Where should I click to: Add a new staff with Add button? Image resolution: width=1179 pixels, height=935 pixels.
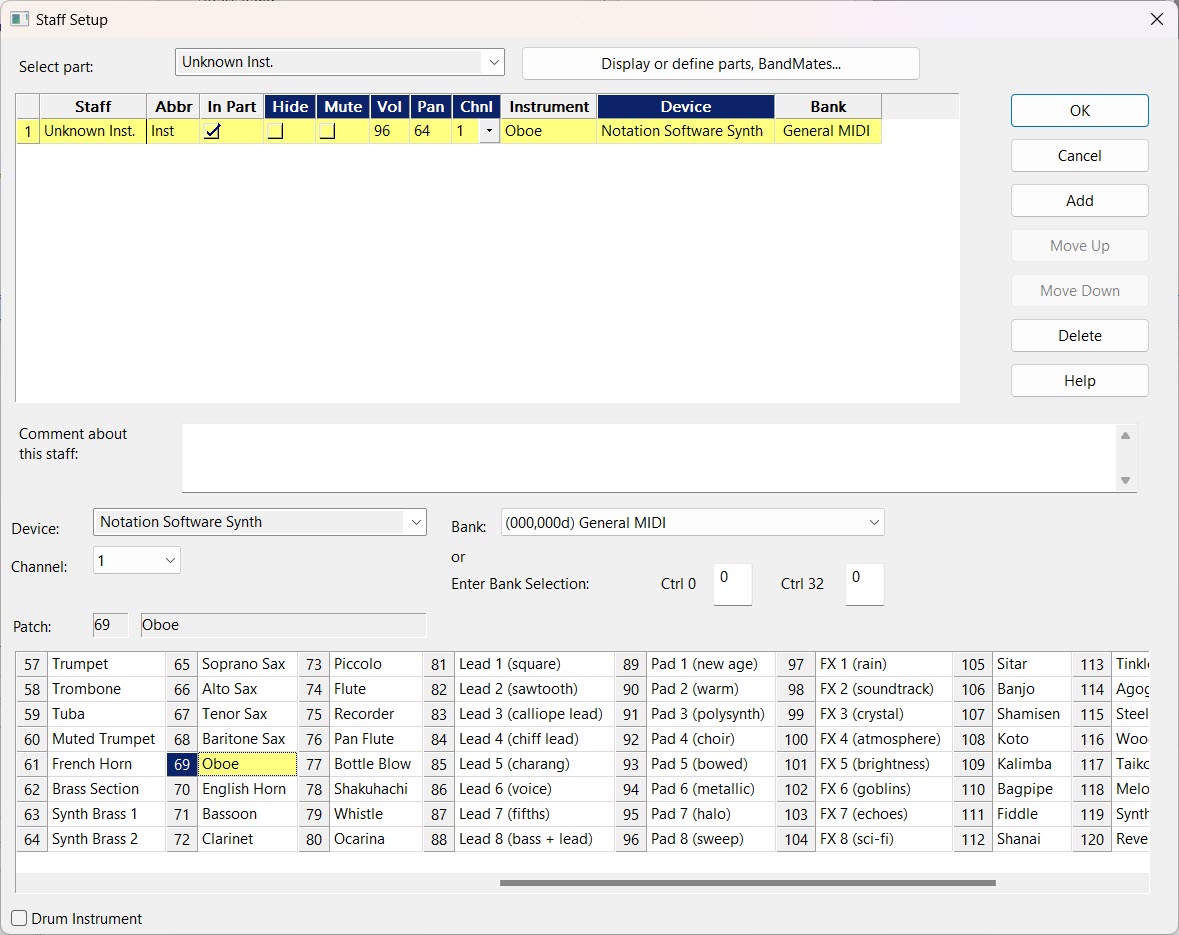pyautogui.click(x=1079, y=200)
